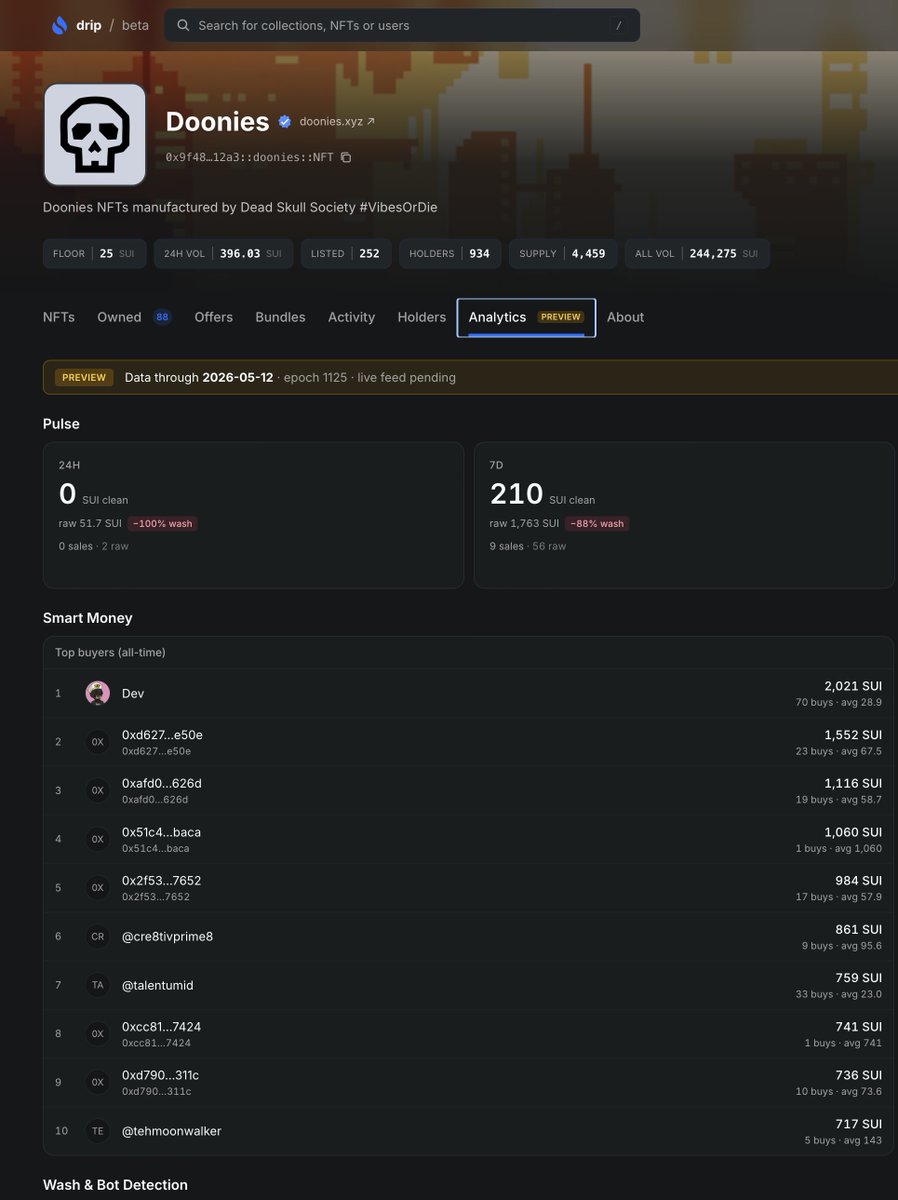Screen dimensions: 898x1200
Task: Open @talentumid profile
Action: click(x=158, y=985)
